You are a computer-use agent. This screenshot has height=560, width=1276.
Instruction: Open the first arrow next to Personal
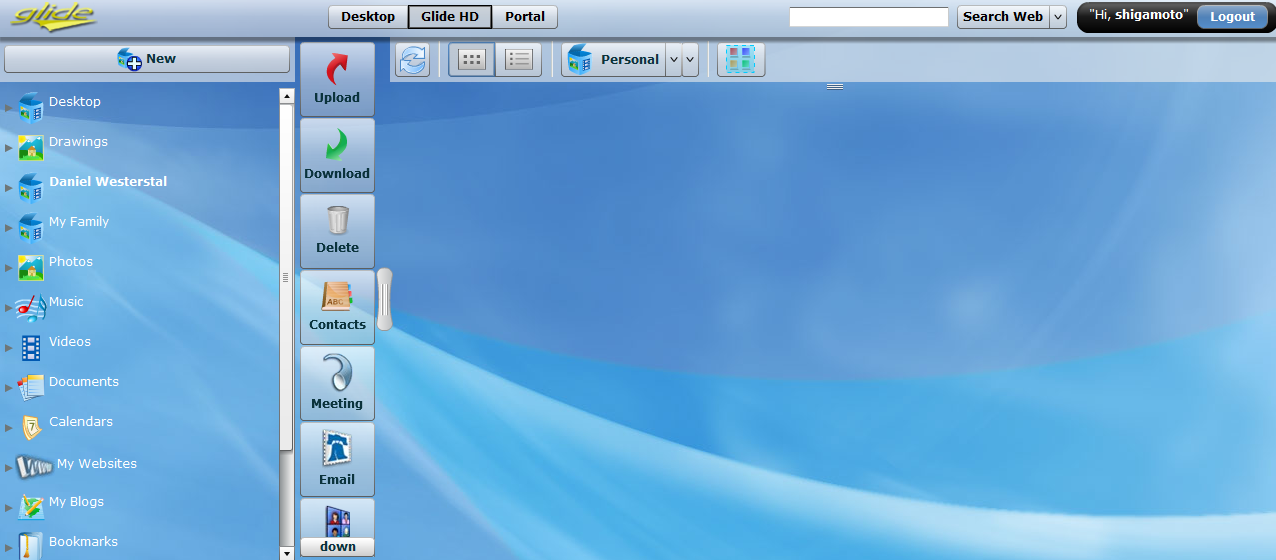[x=674, y=60]
